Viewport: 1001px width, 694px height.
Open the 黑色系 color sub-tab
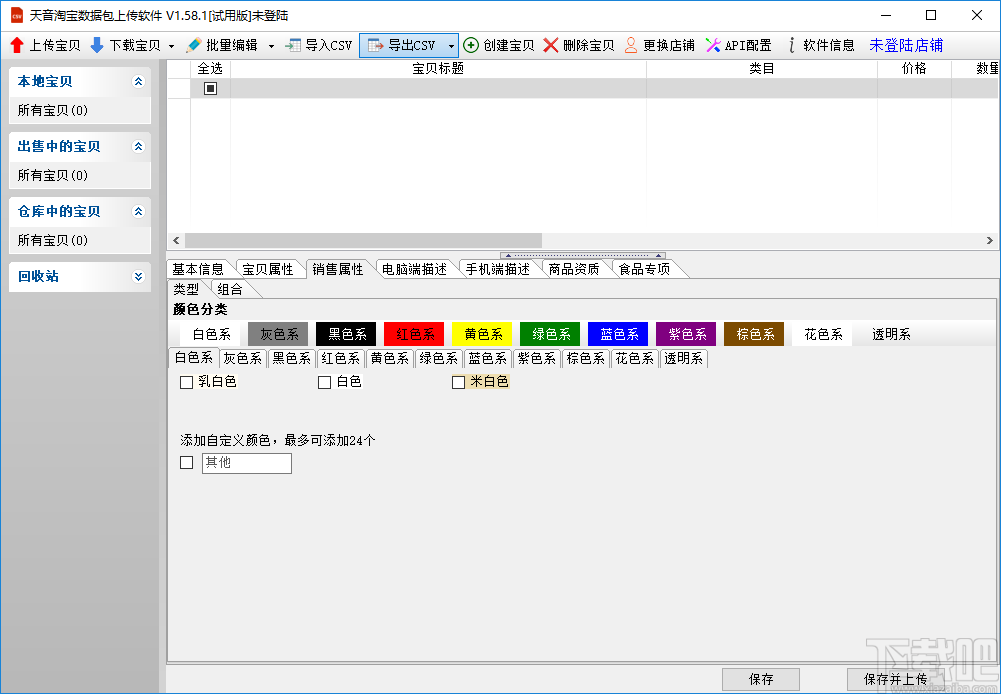point(292,359)
